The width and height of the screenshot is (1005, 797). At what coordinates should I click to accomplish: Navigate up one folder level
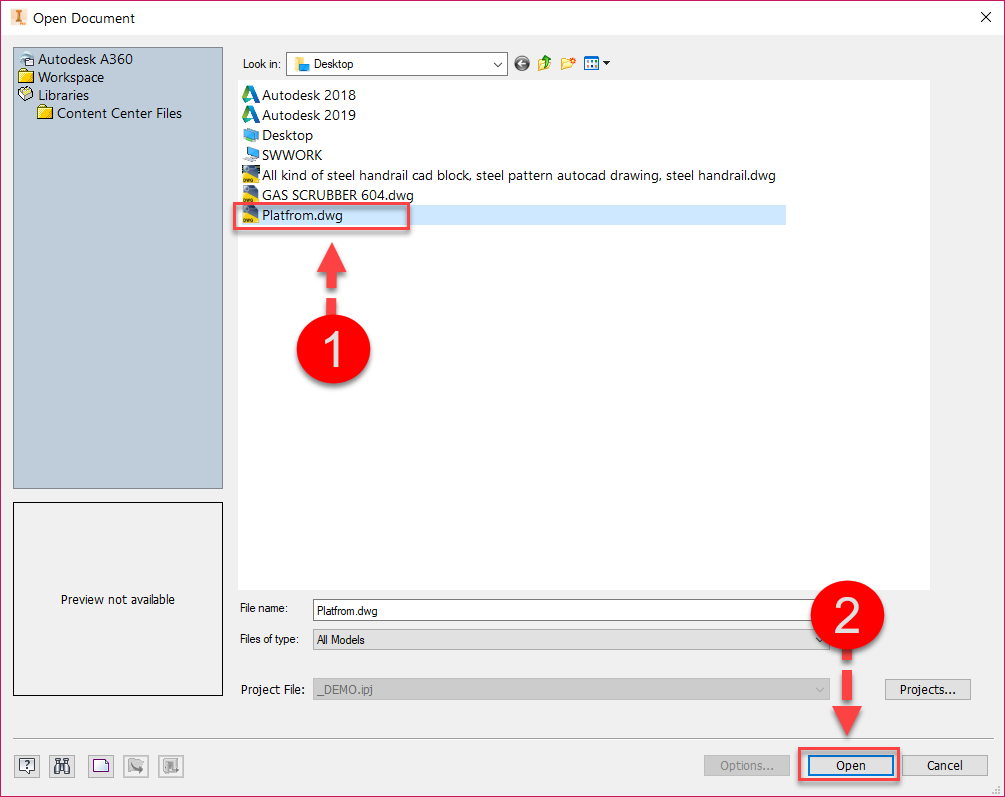coord(544,63)
